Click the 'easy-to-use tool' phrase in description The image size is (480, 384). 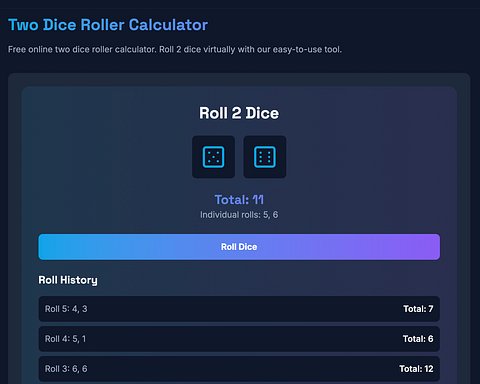[307, 50]
